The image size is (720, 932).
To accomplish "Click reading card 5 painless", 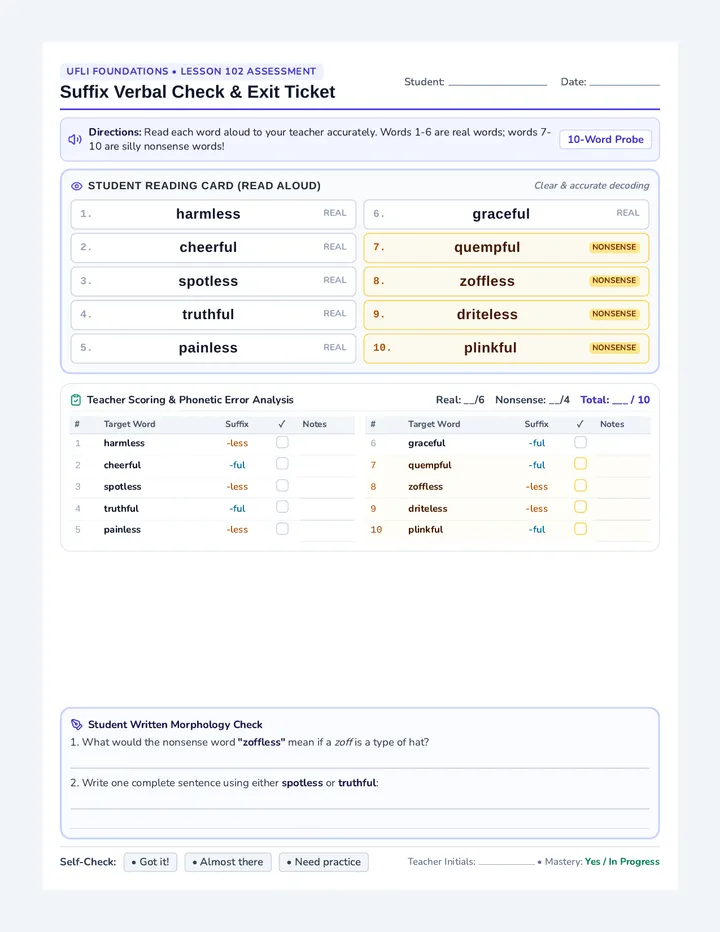I will tap(213, 348).
